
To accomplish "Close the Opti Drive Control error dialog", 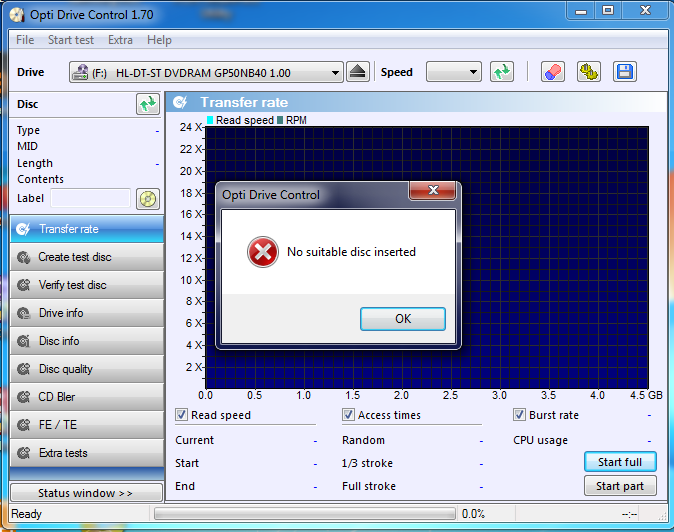I will point(432,190).
